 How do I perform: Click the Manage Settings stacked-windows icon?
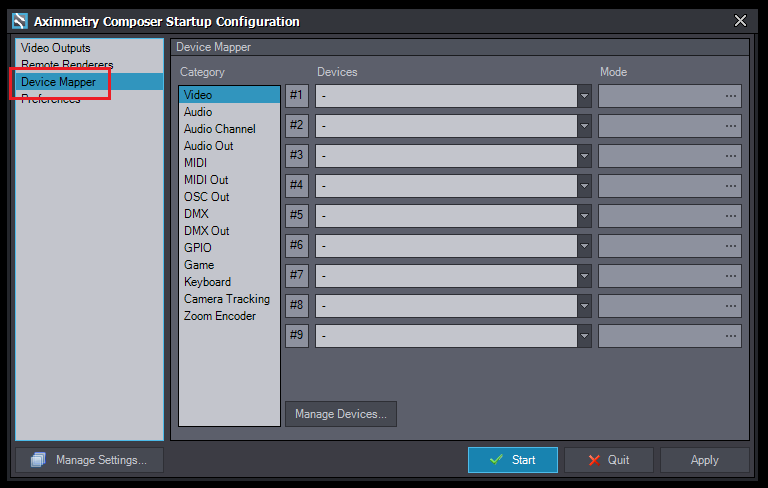(x=38, y=460)
